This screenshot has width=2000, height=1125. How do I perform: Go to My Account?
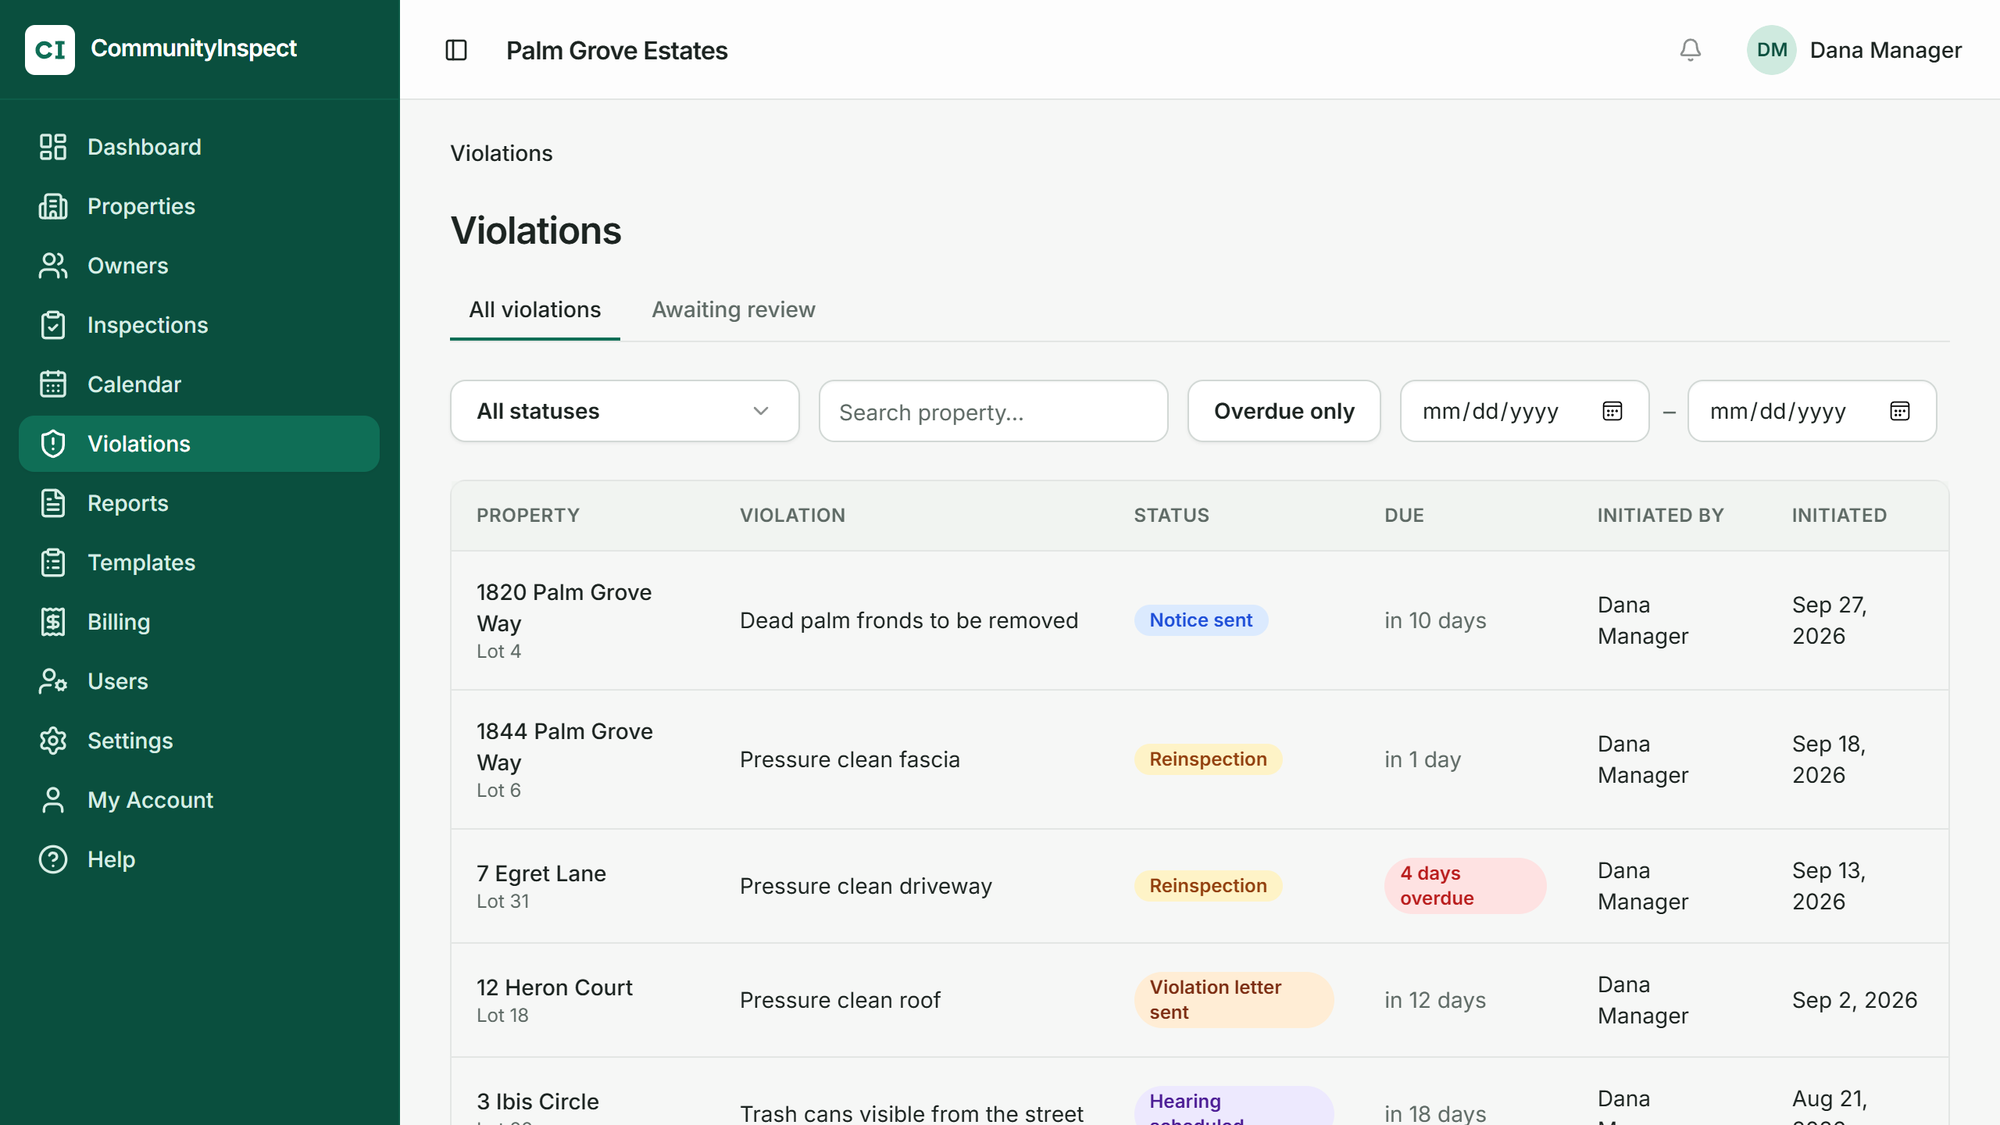point(199,800)
